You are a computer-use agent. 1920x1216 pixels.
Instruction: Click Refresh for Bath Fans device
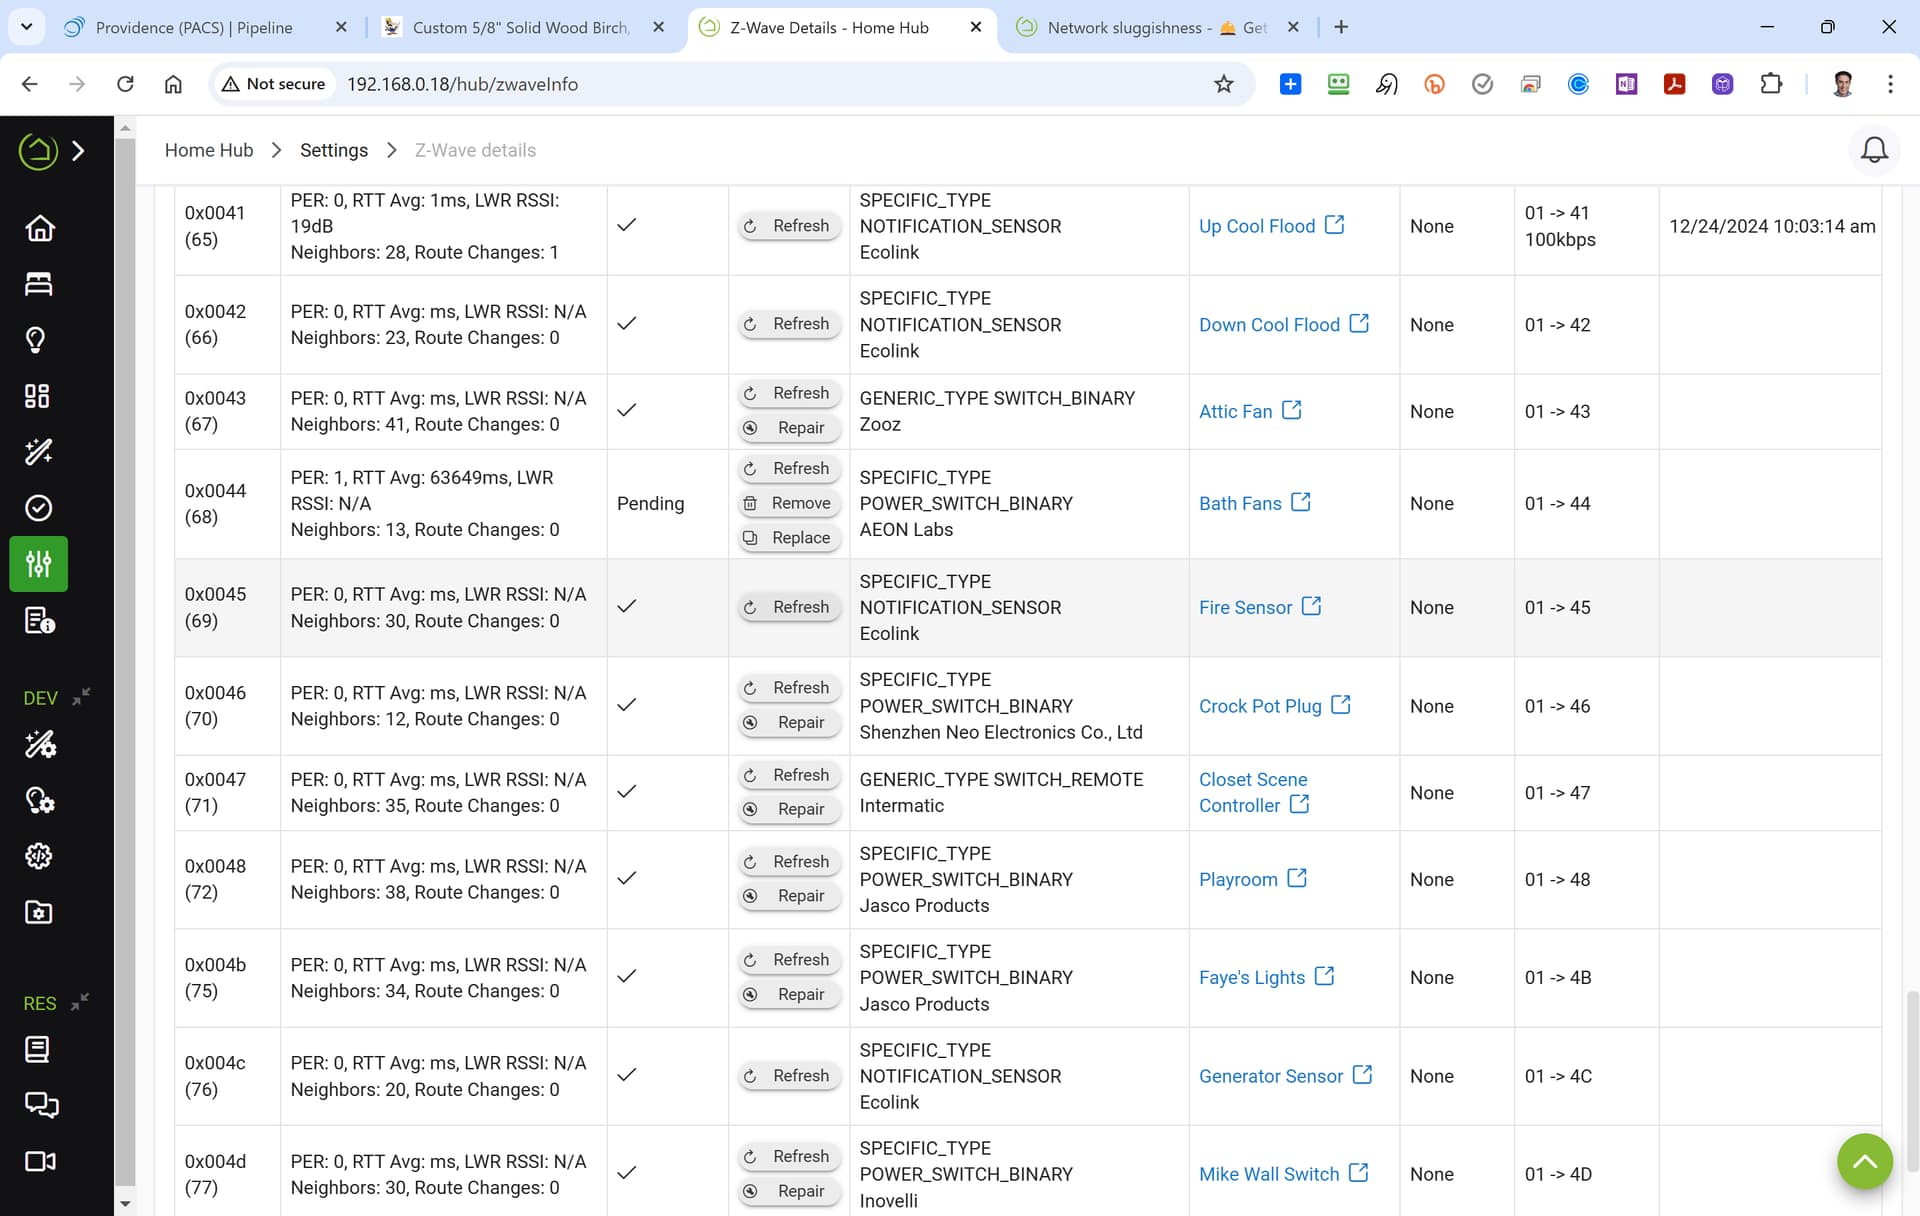(x=789, y=468)
